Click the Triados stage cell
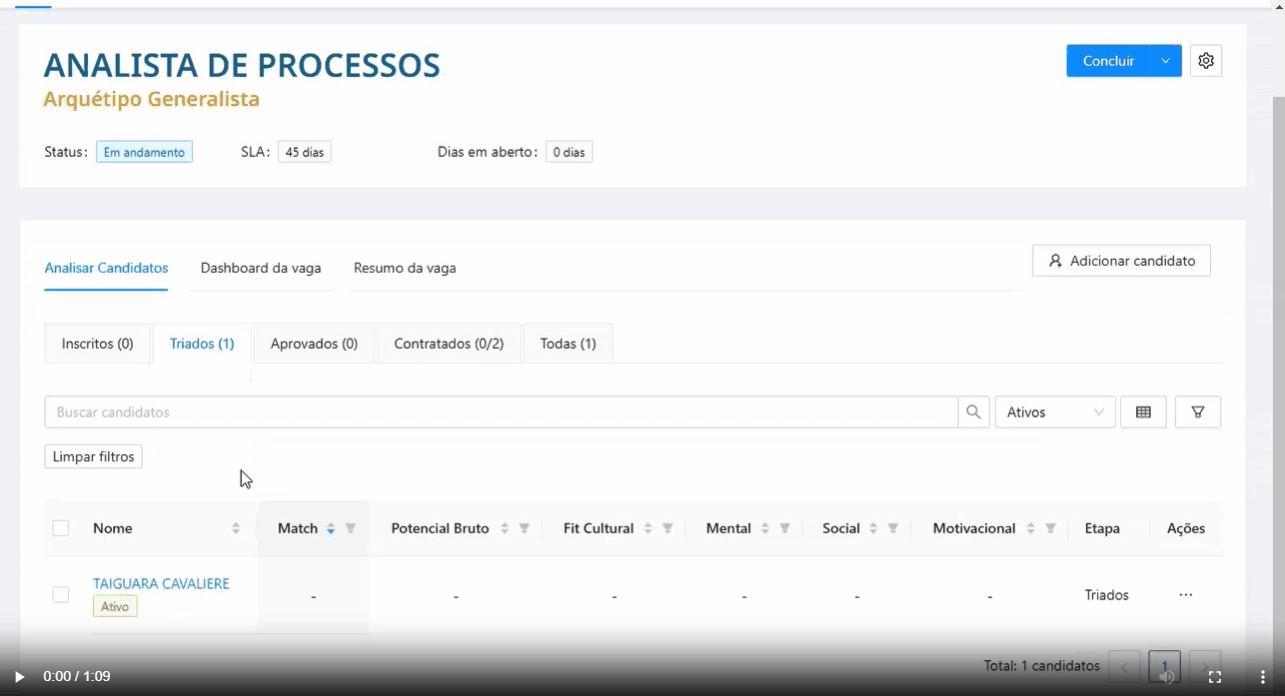Screen dimensions: 1285x696 pos(1107,595)
